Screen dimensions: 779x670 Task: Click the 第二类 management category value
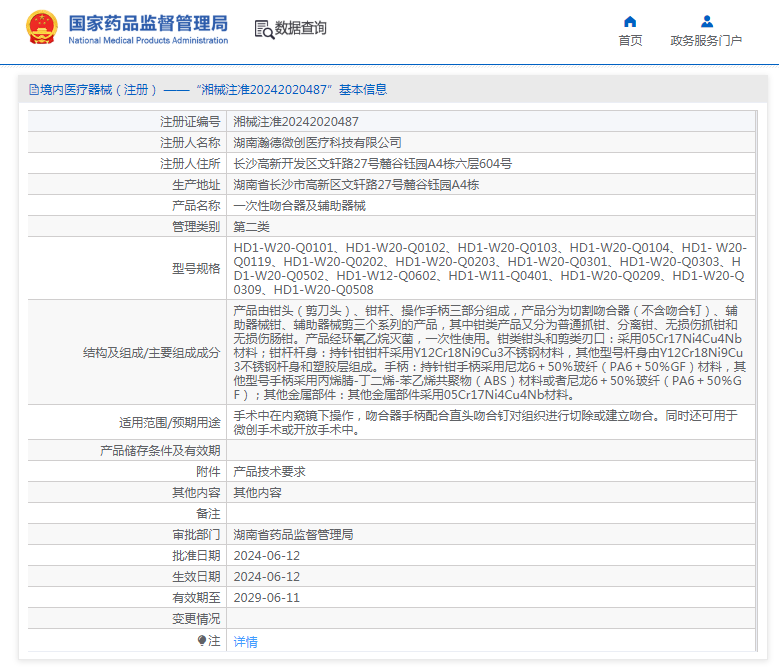coord(251,227)
